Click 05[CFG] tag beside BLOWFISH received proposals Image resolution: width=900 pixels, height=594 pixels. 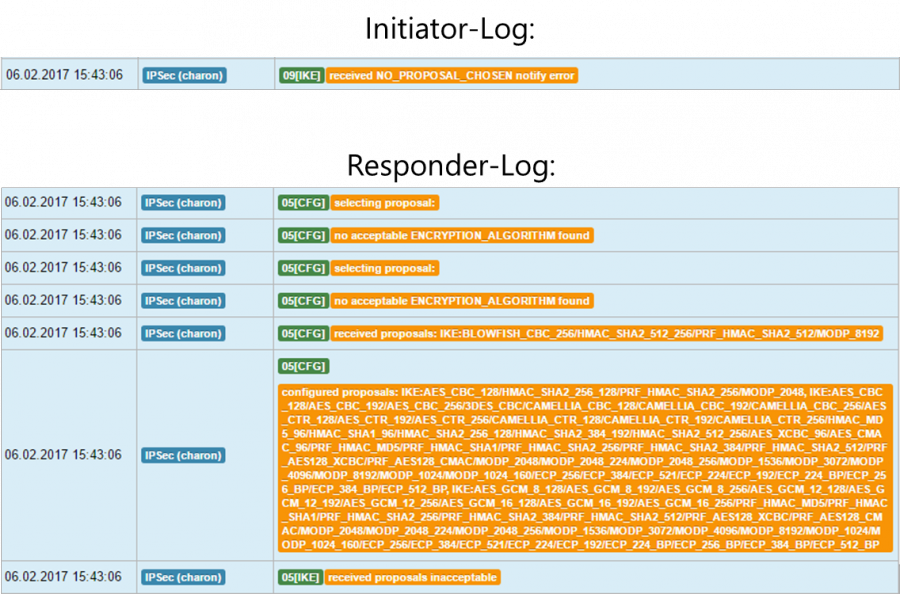303,333
